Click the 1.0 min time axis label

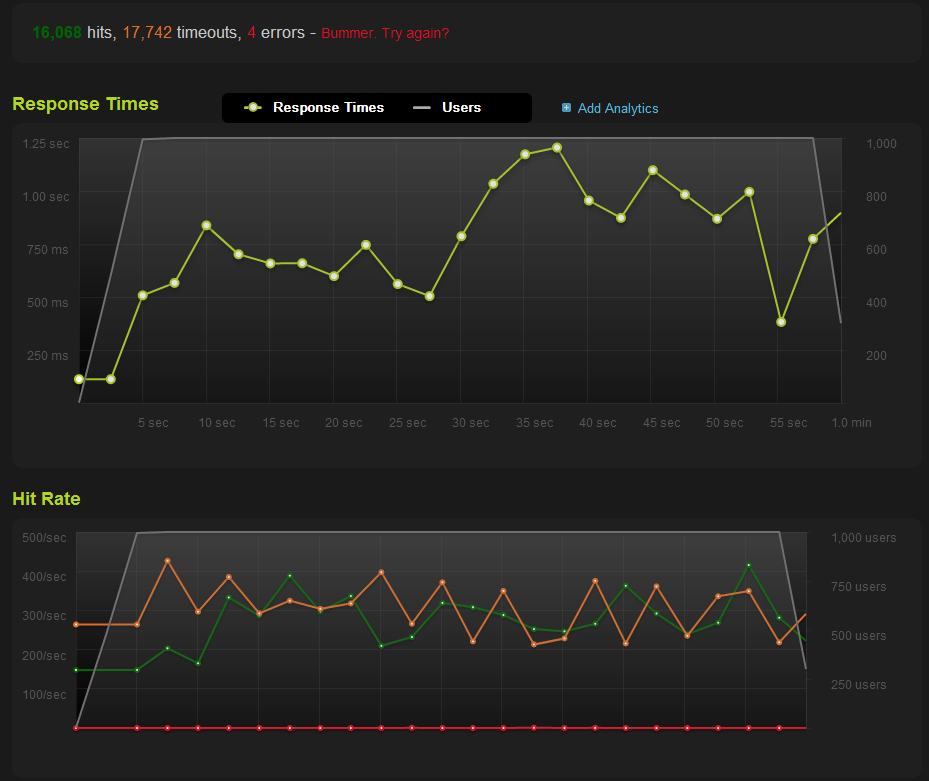[851, 423]
